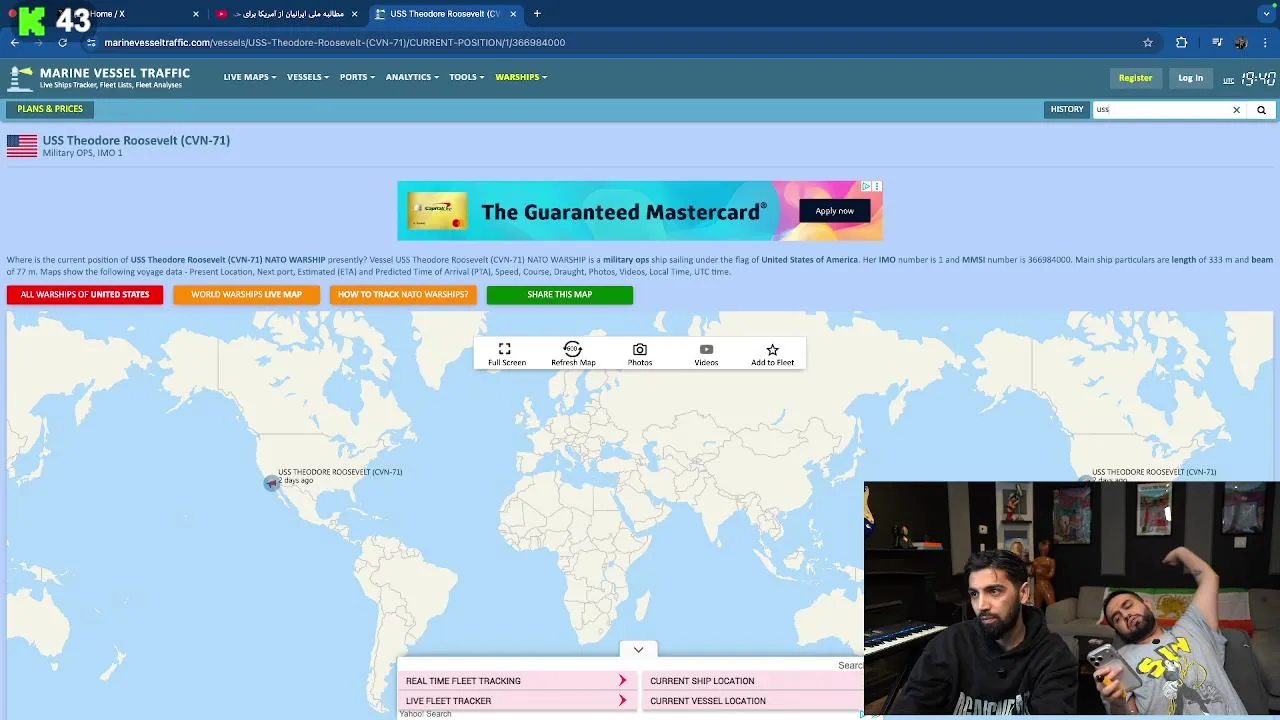Expand the Vessels dropdown menu
This screenshot has height=720, width=1280.
point(308,77)
